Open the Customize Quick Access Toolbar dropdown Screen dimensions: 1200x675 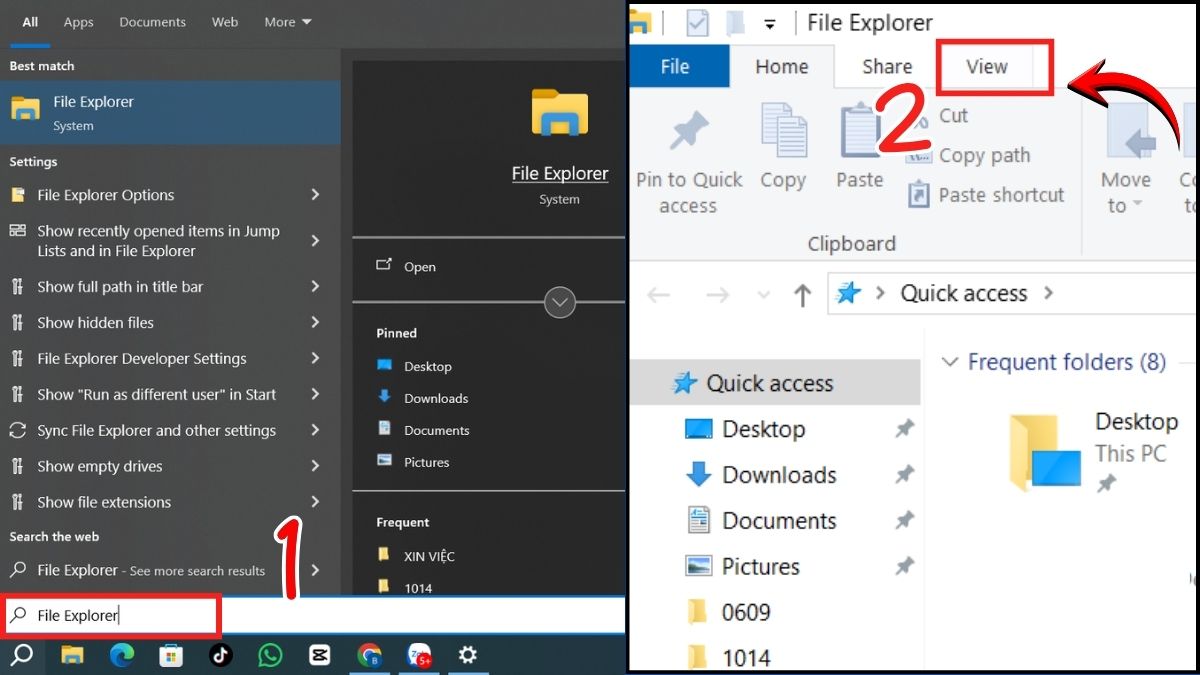(770, 25)
